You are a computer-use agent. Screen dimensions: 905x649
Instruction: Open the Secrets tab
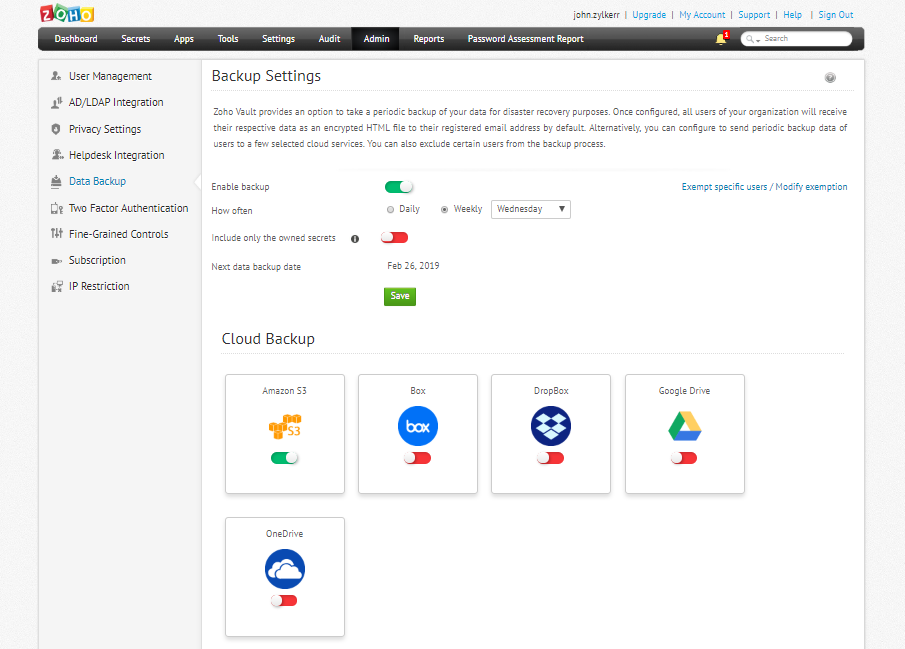click(136, 39)
